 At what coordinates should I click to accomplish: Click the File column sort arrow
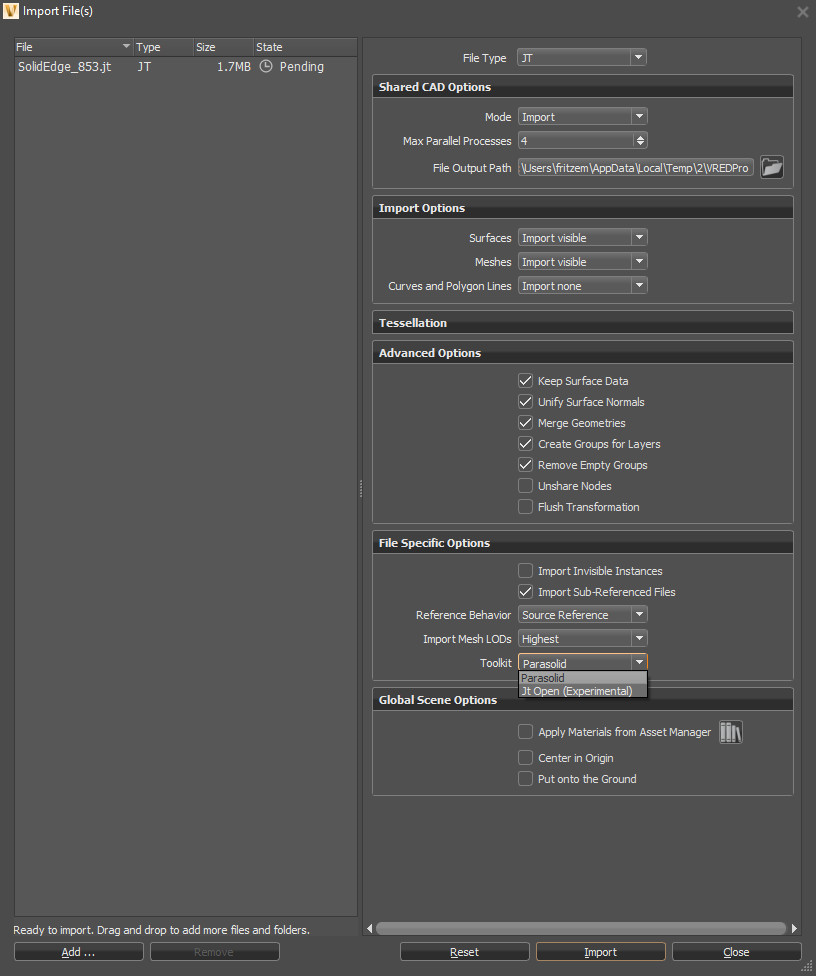(126, 46)
